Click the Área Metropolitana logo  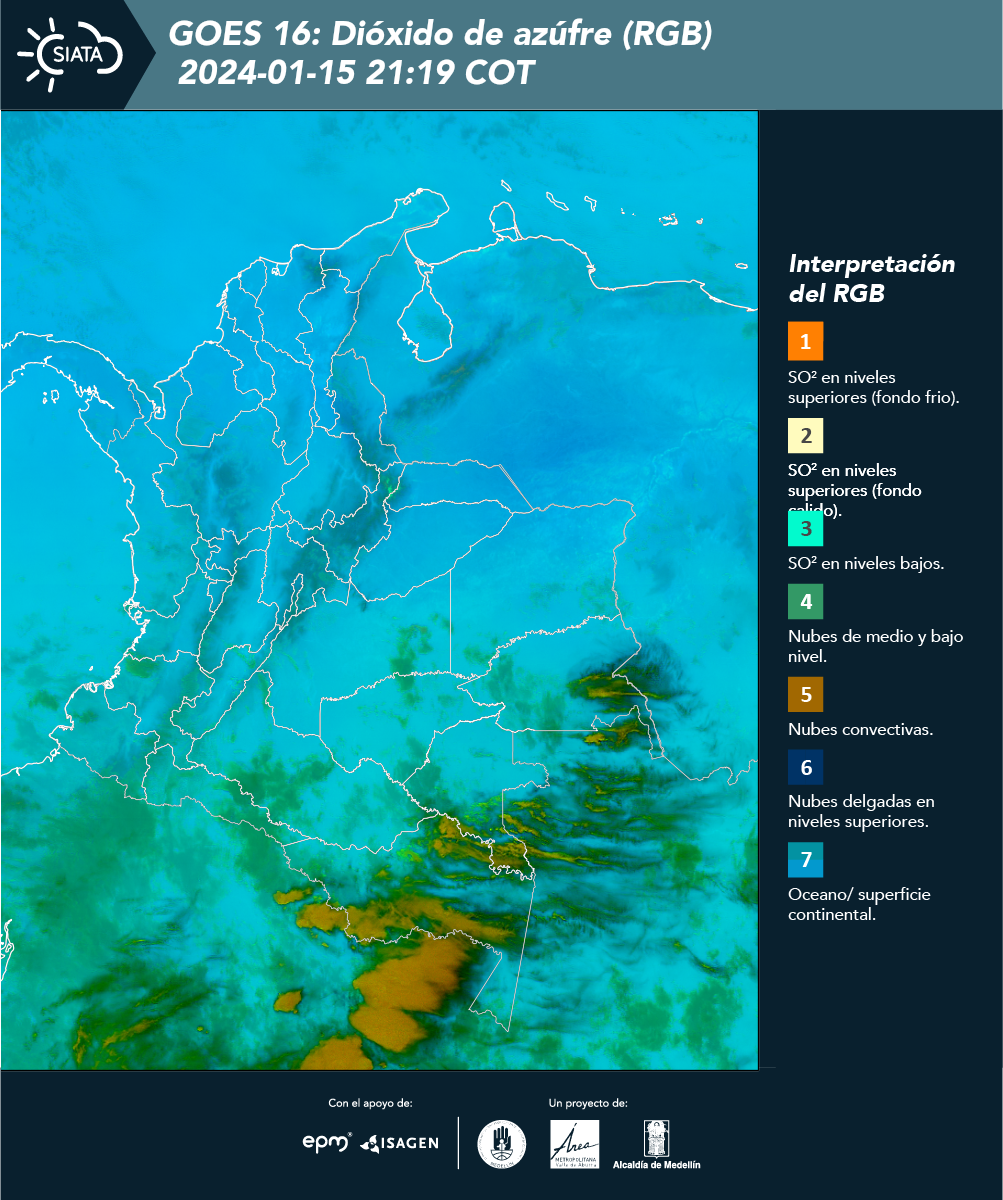[x=575, y=1144]
